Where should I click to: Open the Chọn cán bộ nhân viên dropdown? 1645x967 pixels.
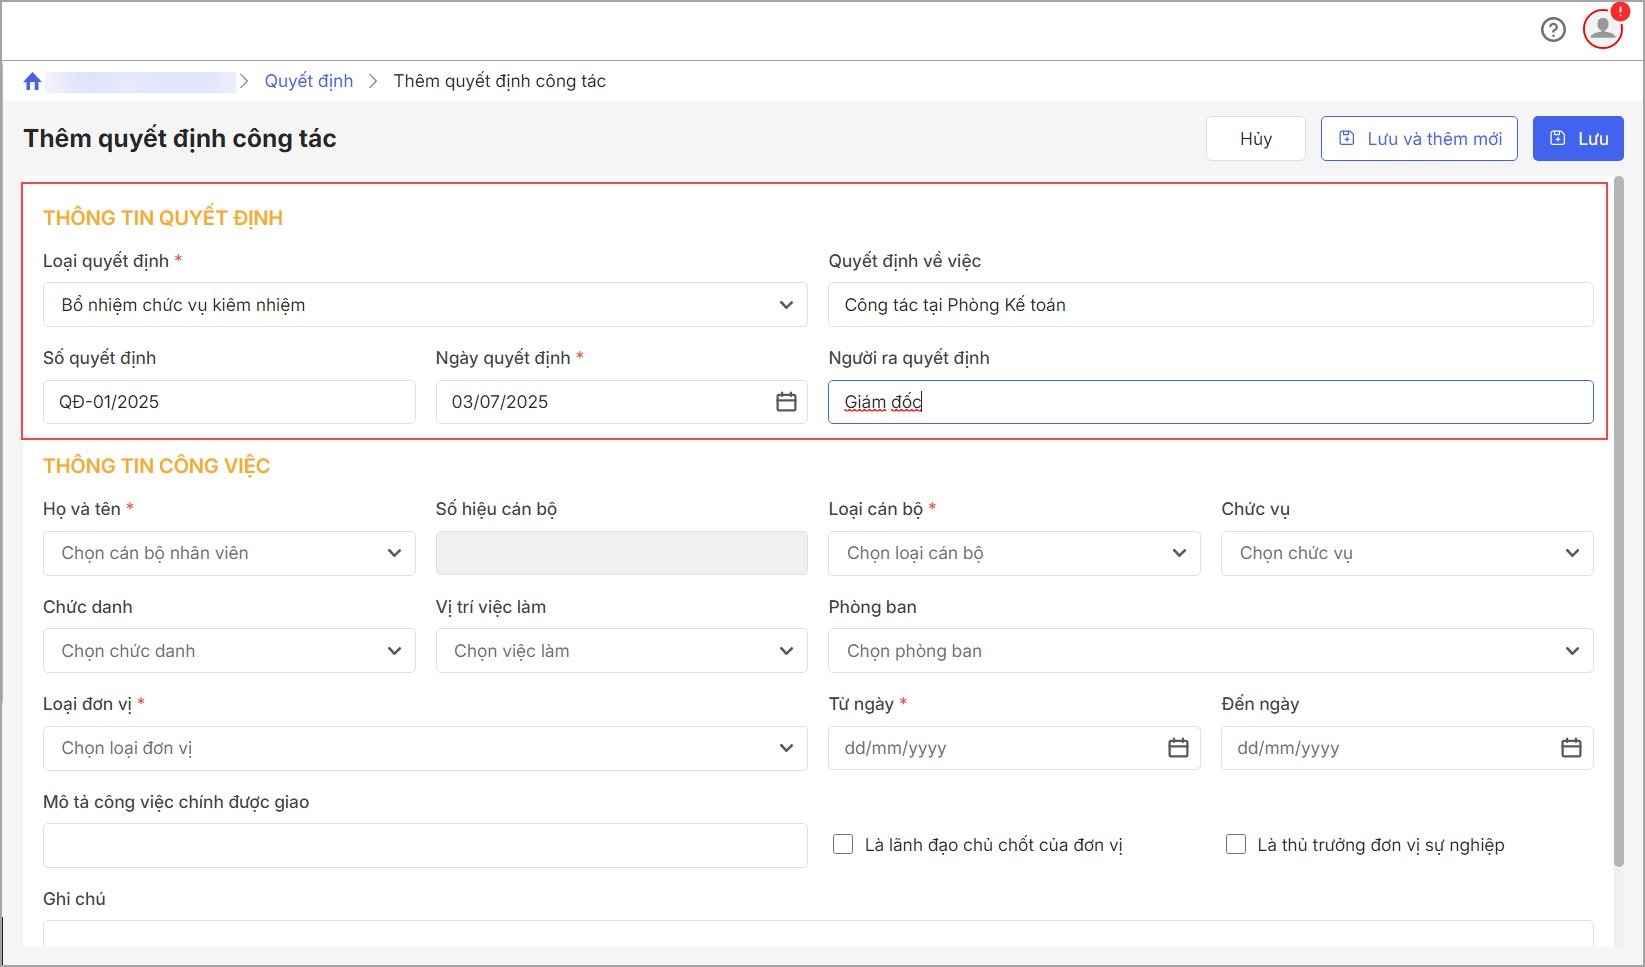[229, 554]
